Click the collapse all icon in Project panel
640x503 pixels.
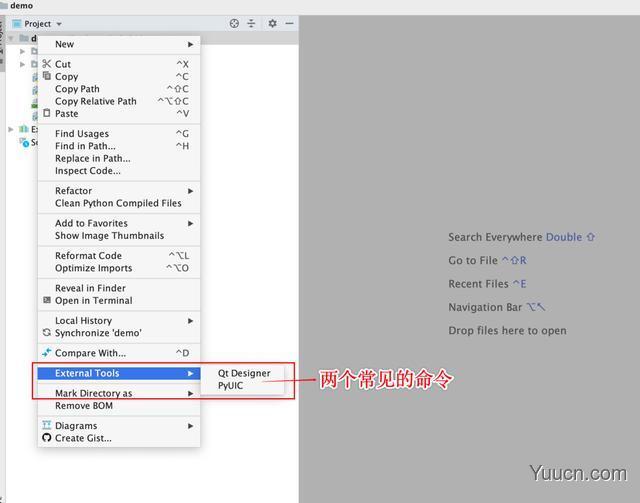[x=251, y=24]
